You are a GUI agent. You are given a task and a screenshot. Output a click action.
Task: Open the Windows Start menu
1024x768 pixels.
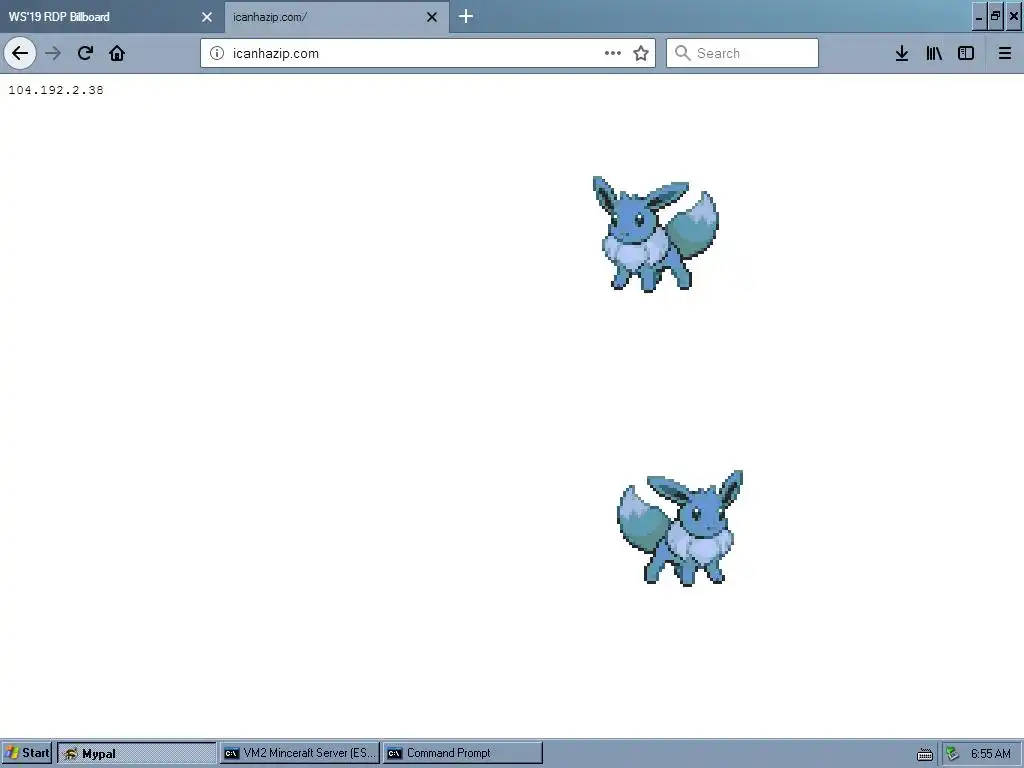27,753
